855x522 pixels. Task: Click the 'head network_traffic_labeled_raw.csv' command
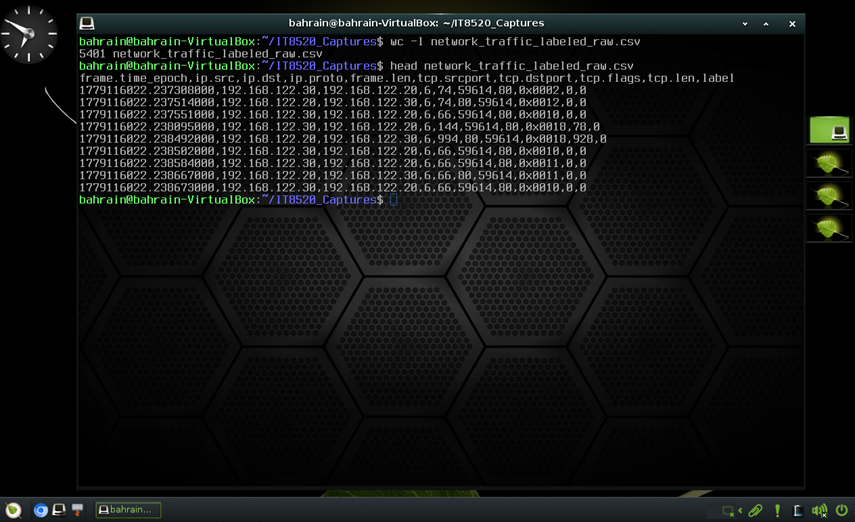click(511, 66)
